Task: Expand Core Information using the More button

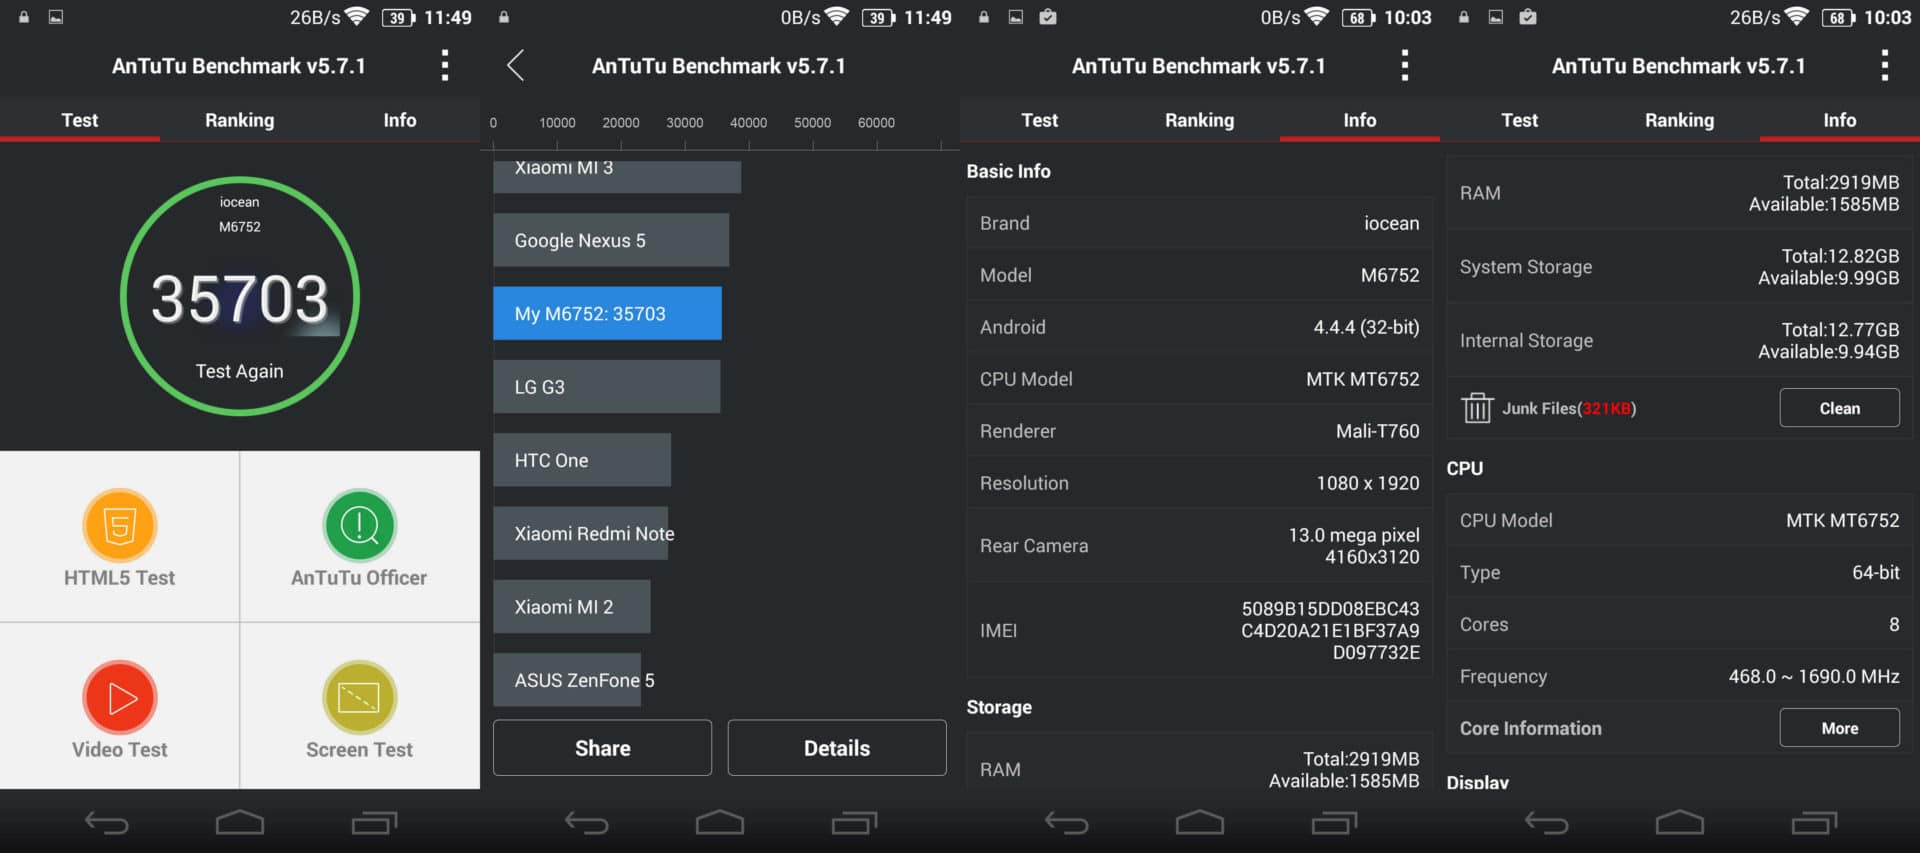Action: click(1838, 728)
